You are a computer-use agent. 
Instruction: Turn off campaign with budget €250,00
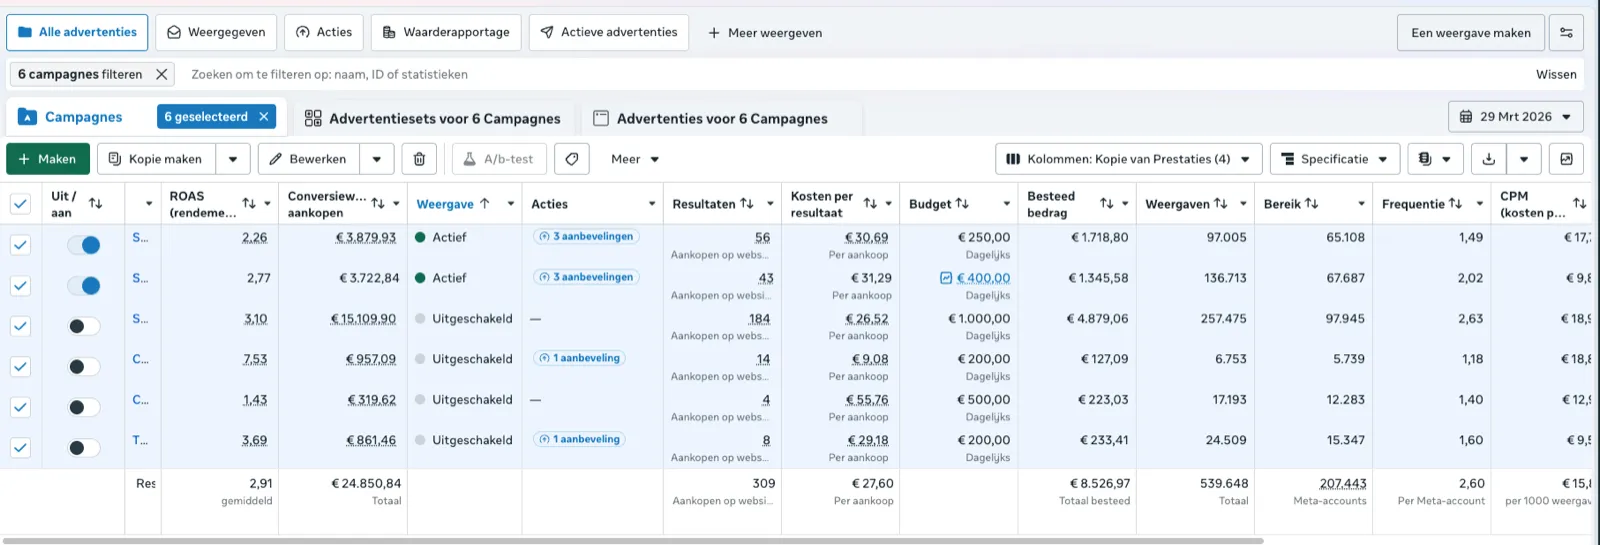pyautogui.click(x=84, y=245)
